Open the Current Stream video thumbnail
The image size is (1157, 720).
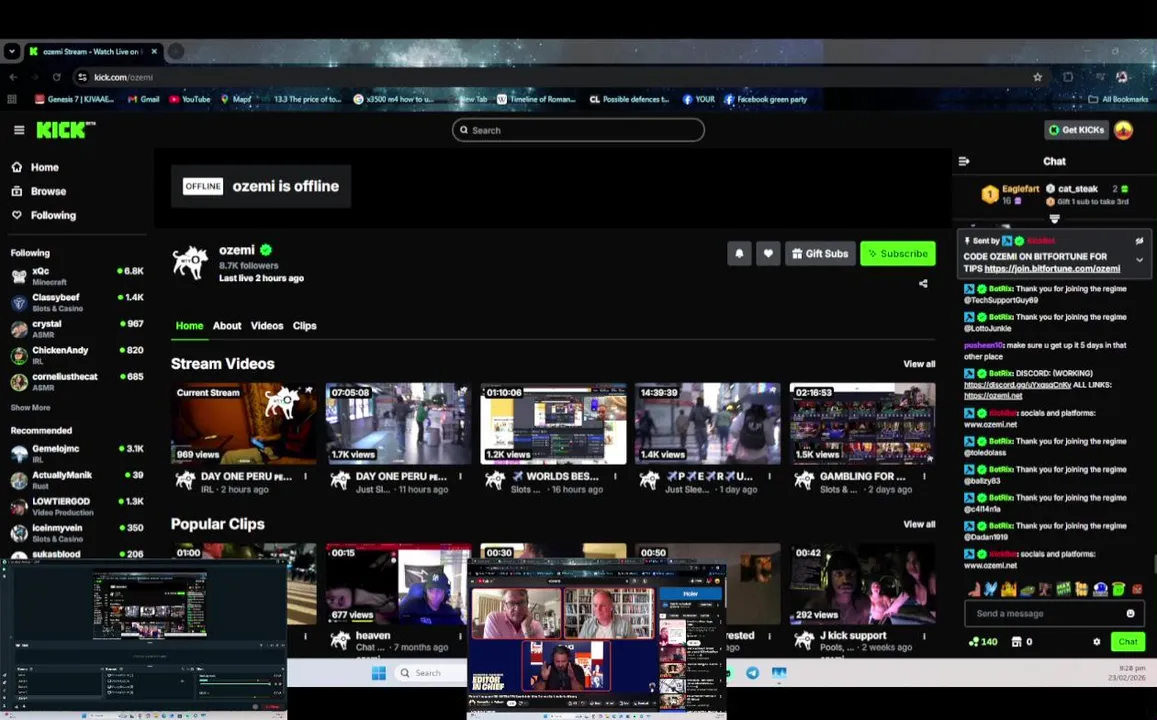[x=244, y=423]
